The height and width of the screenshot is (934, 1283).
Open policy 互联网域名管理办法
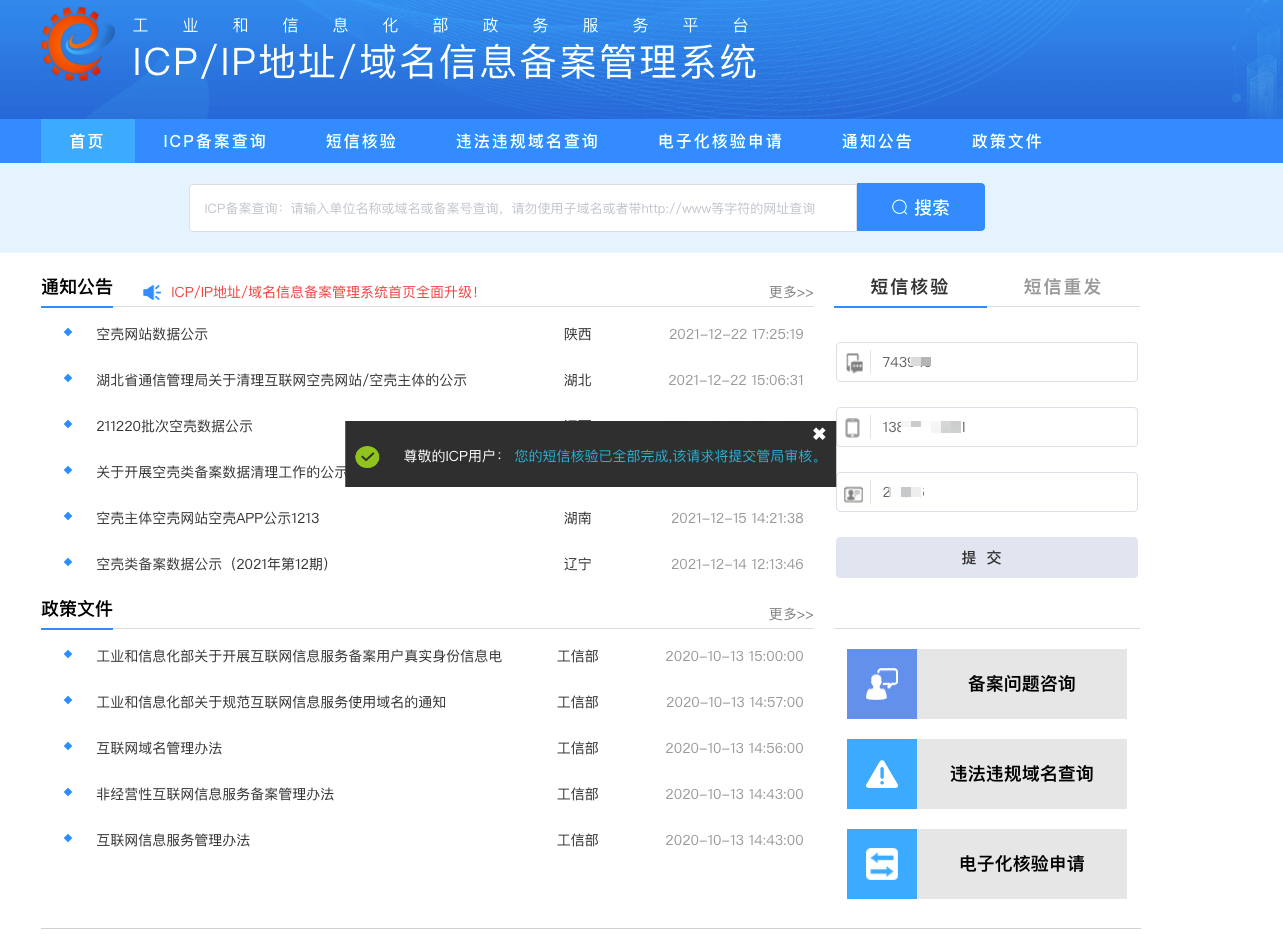tap(159, 748)
